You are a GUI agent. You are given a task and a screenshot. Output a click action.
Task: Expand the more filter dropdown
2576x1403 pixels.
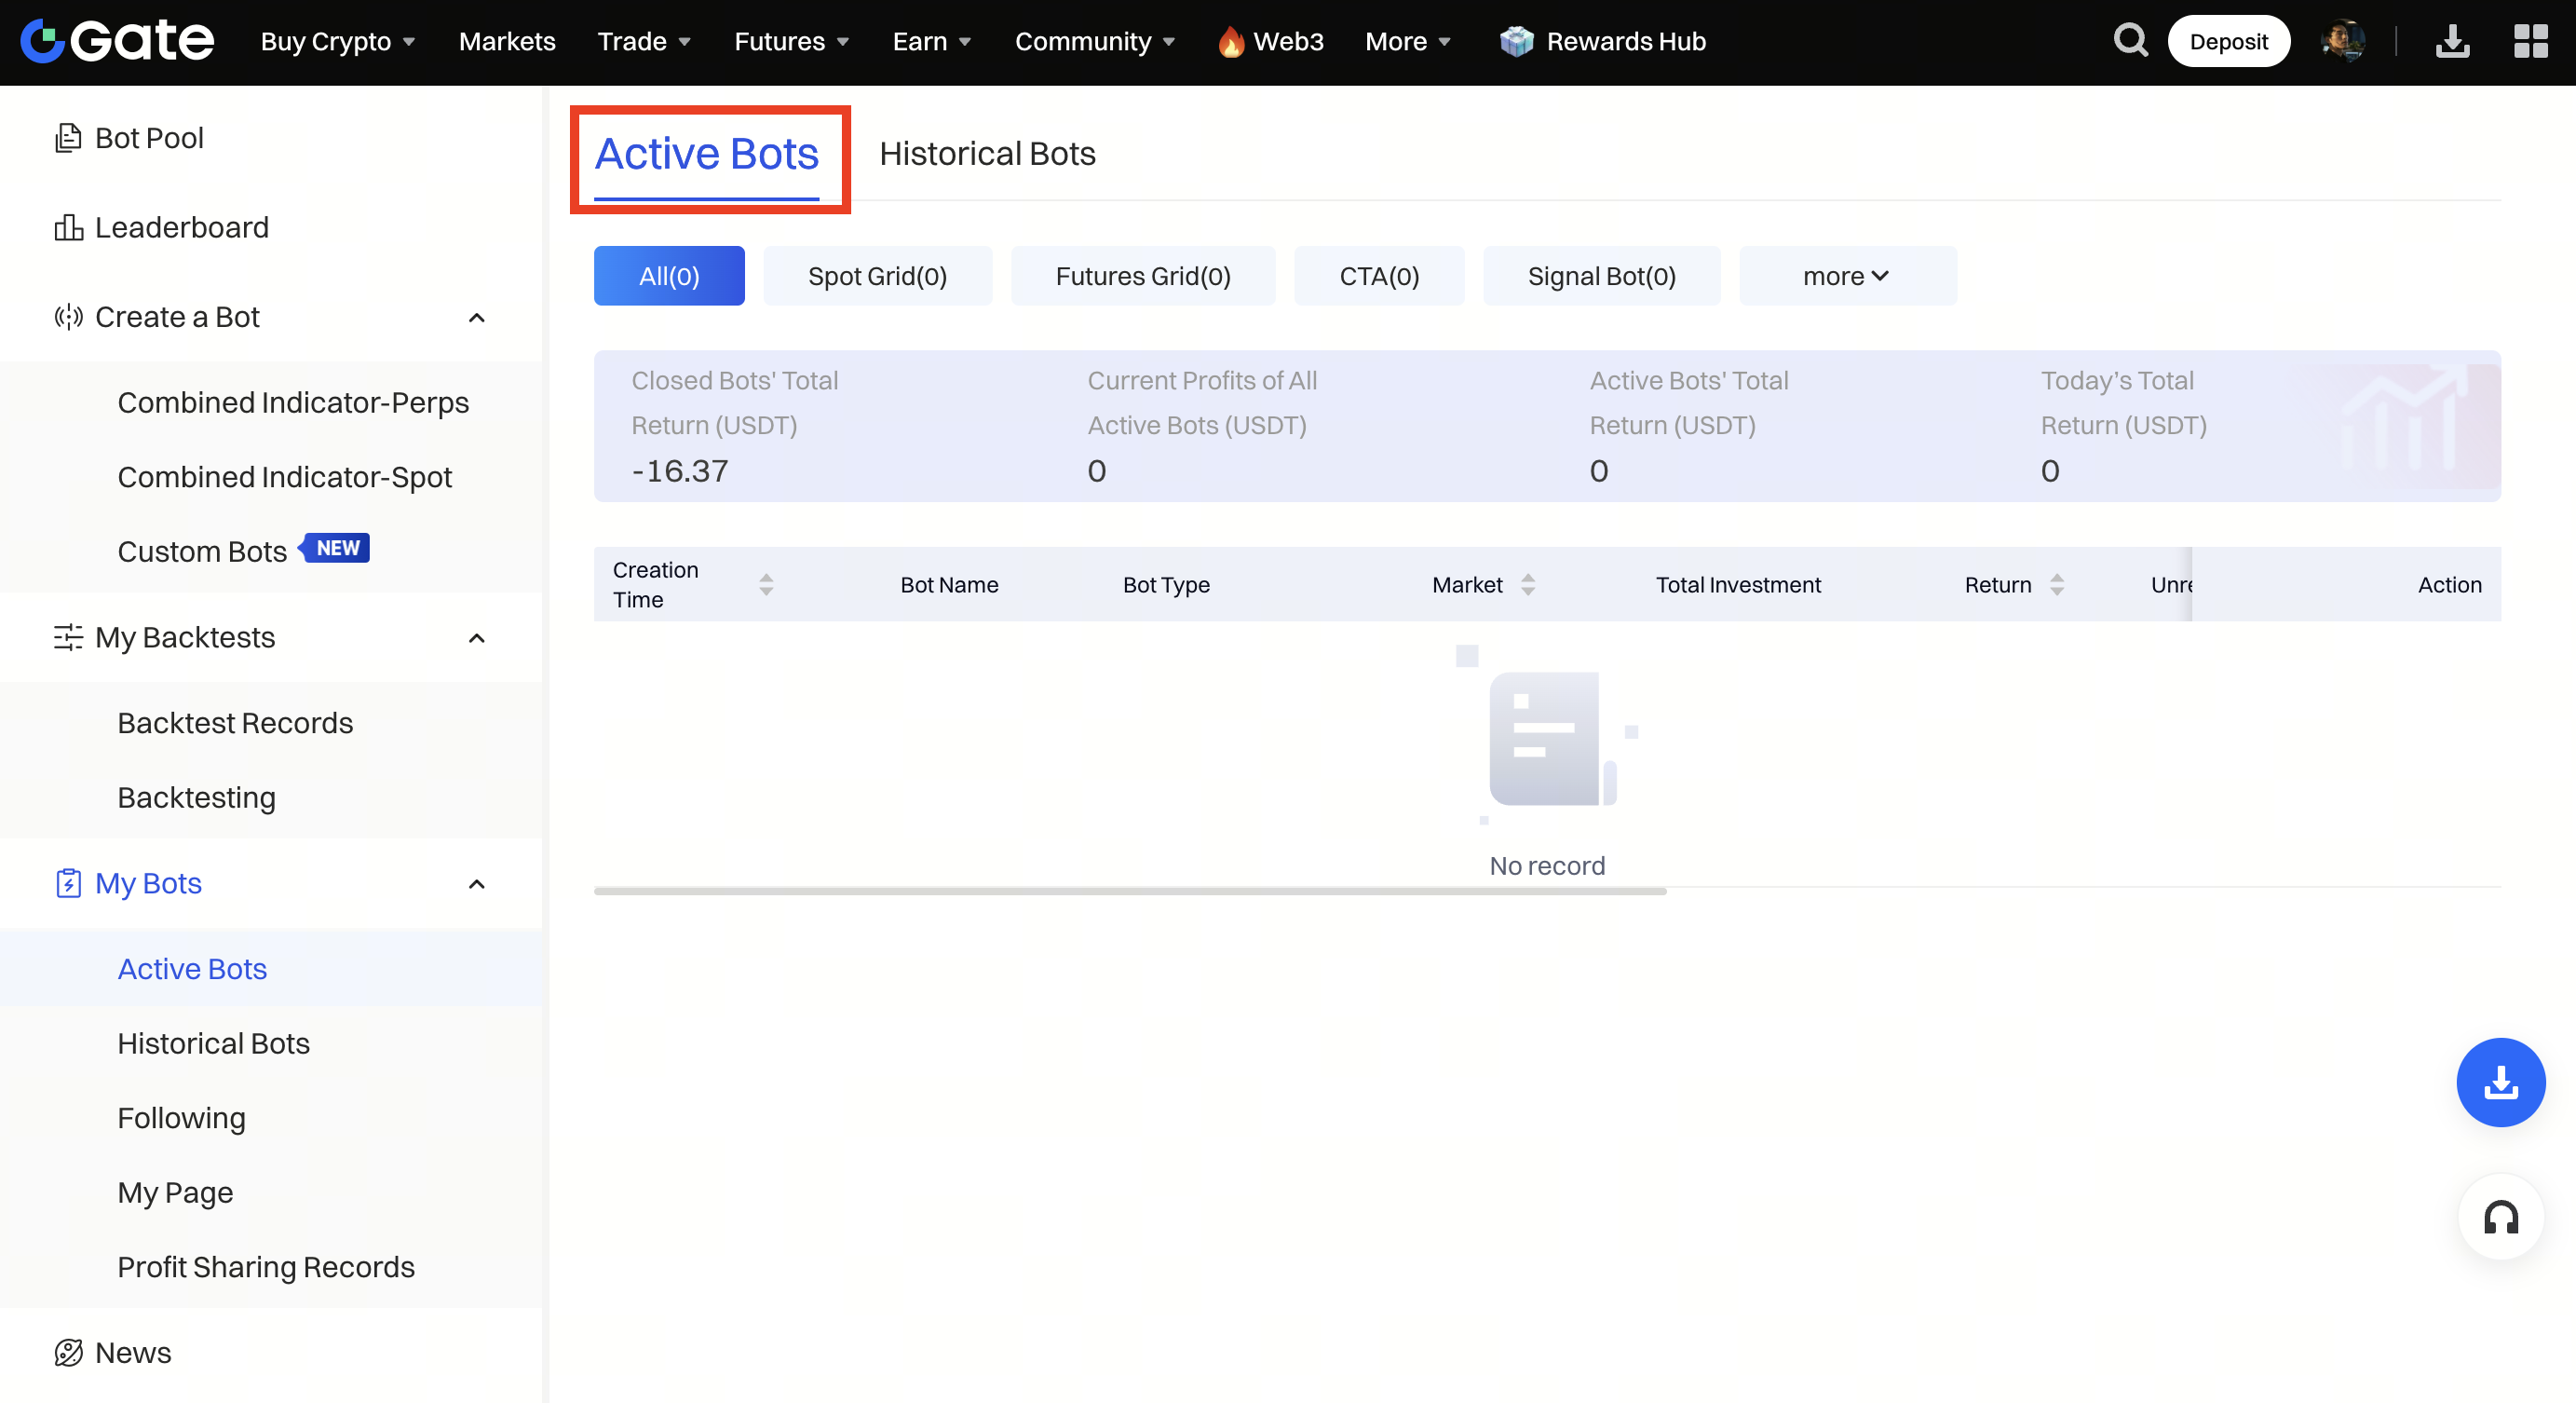click(x=1847, y=276)
